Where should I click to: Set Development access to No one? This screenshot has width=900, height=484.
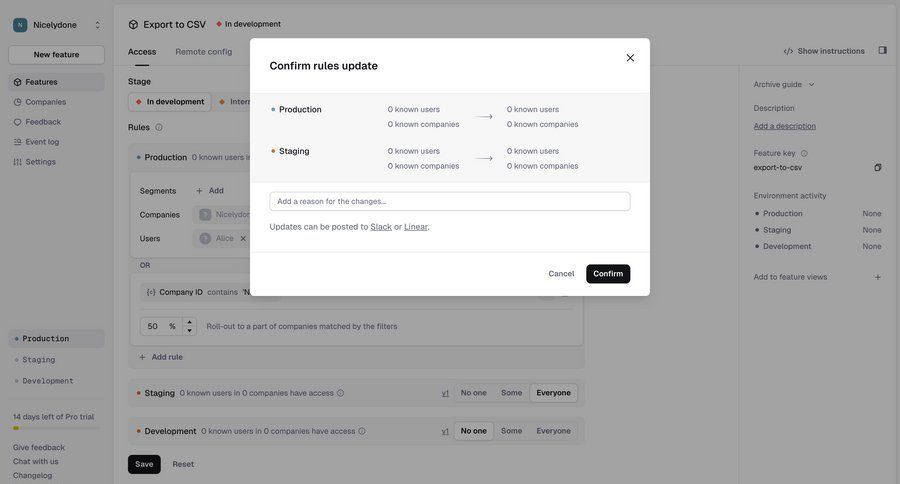point(474,431)
